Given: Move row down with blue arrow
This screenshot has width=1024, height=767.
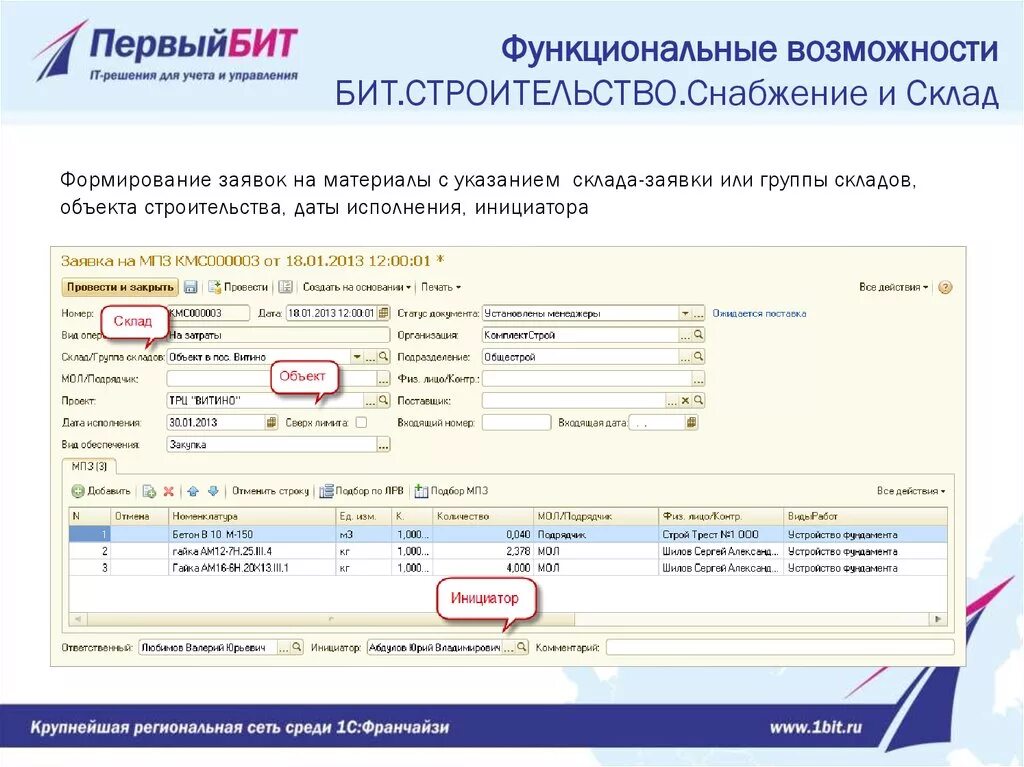Looking at the screenshot, I should pos(213,491).
